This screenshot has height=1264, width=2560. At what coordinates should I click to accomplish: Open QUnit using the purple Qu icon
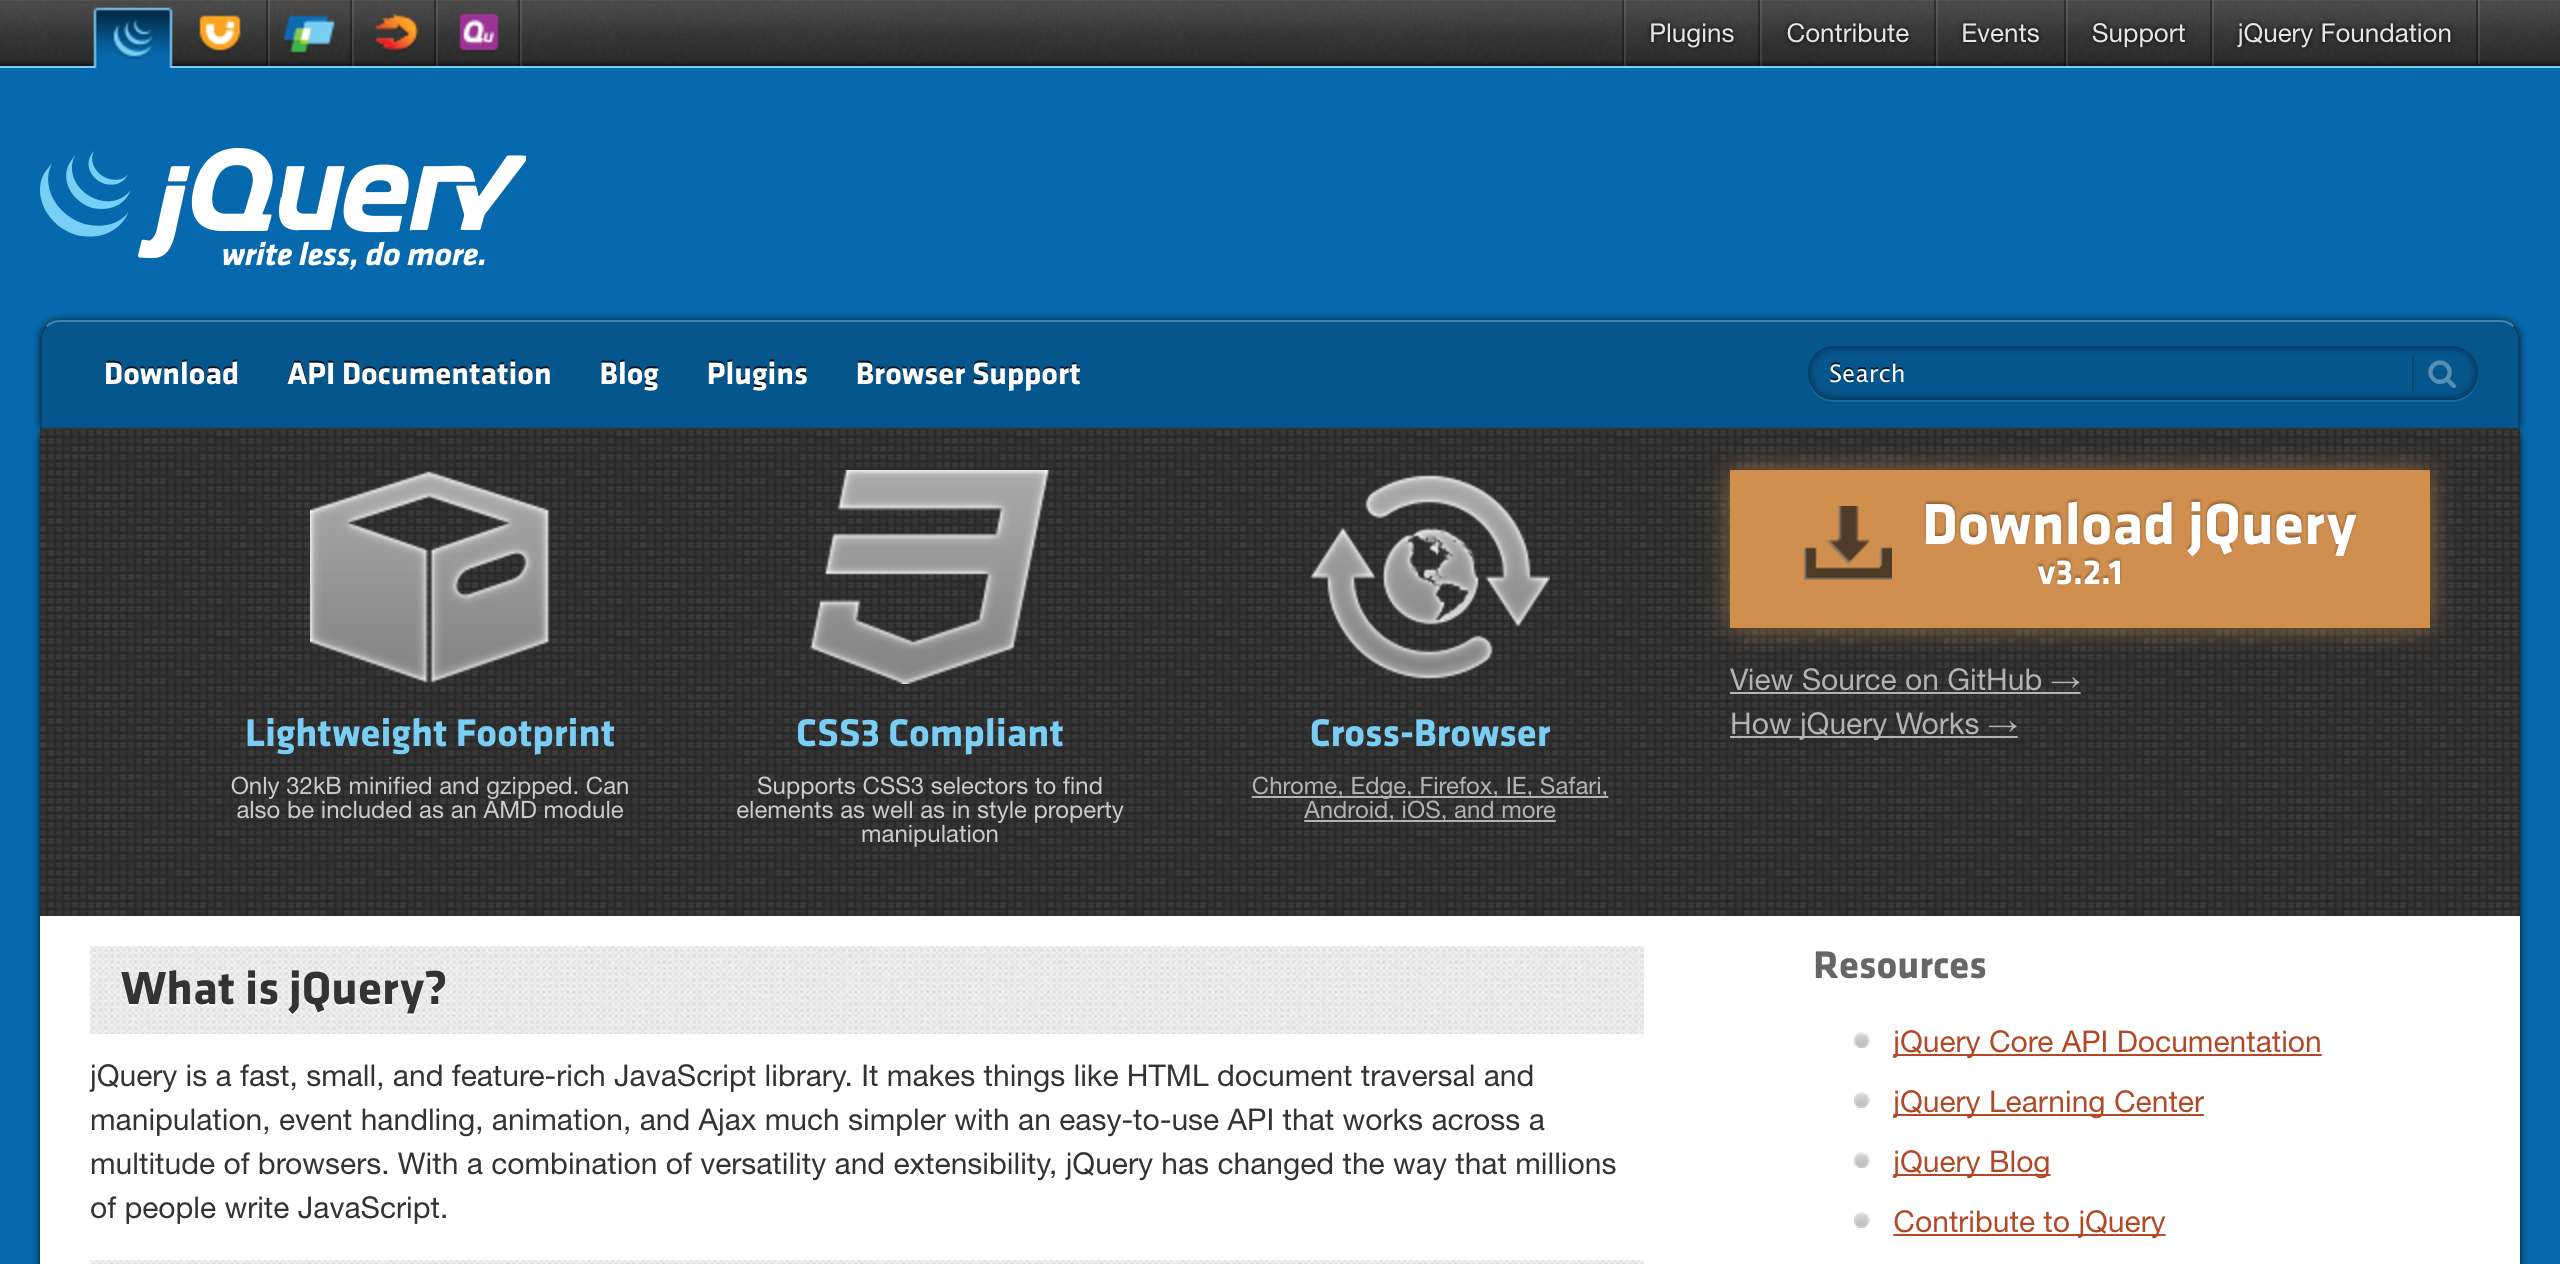pos(478,33)
